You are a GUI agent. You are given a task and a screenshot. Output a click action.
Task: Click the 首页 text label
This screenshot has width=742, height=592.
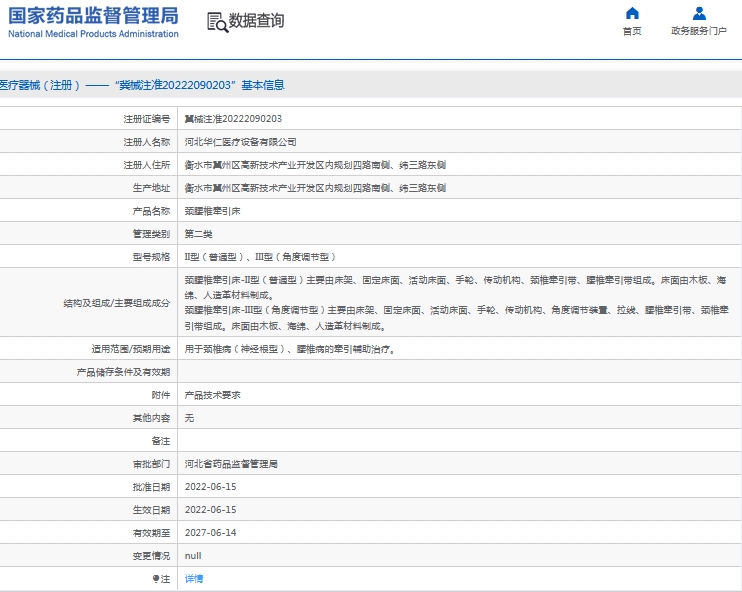pyautogui.click(x=632, y=31)
